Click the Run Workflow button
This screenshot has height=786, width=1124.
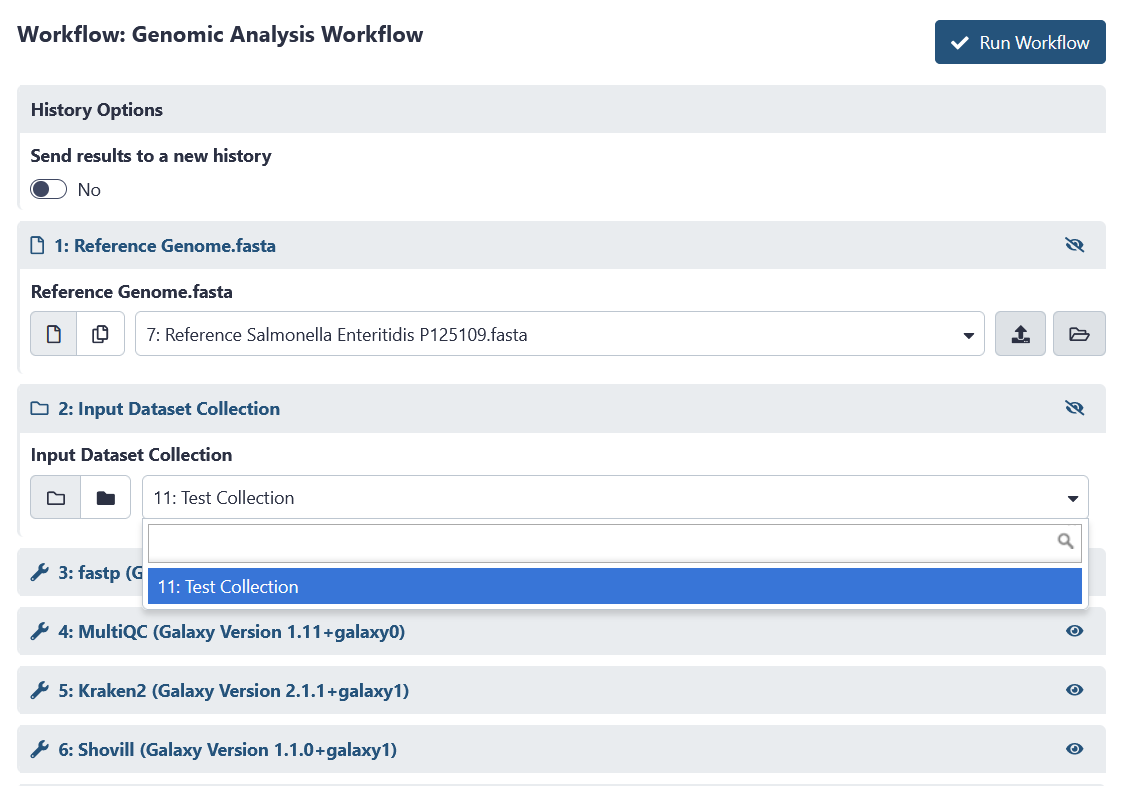pyautogui.click(x=1020, y=42)
